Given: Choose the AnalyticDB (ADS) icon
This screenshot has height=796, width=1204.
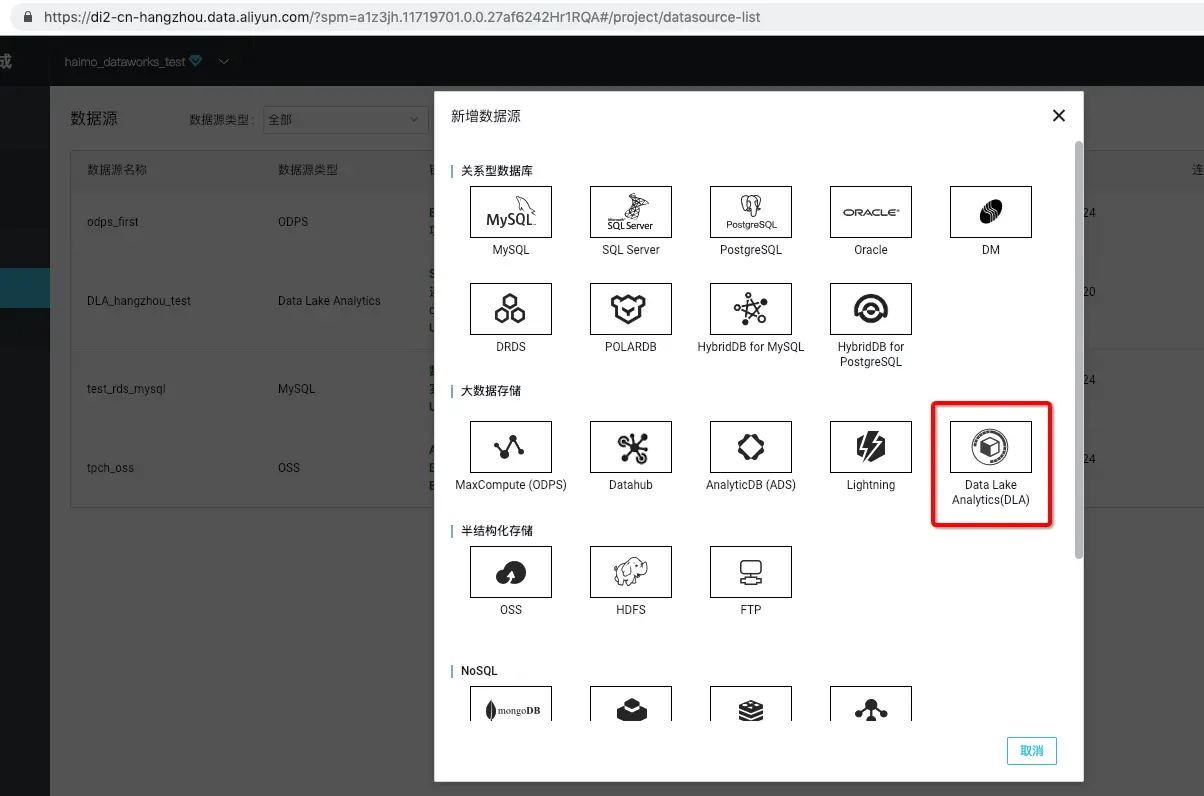Looking at the screenshot, I should point(751,447).
